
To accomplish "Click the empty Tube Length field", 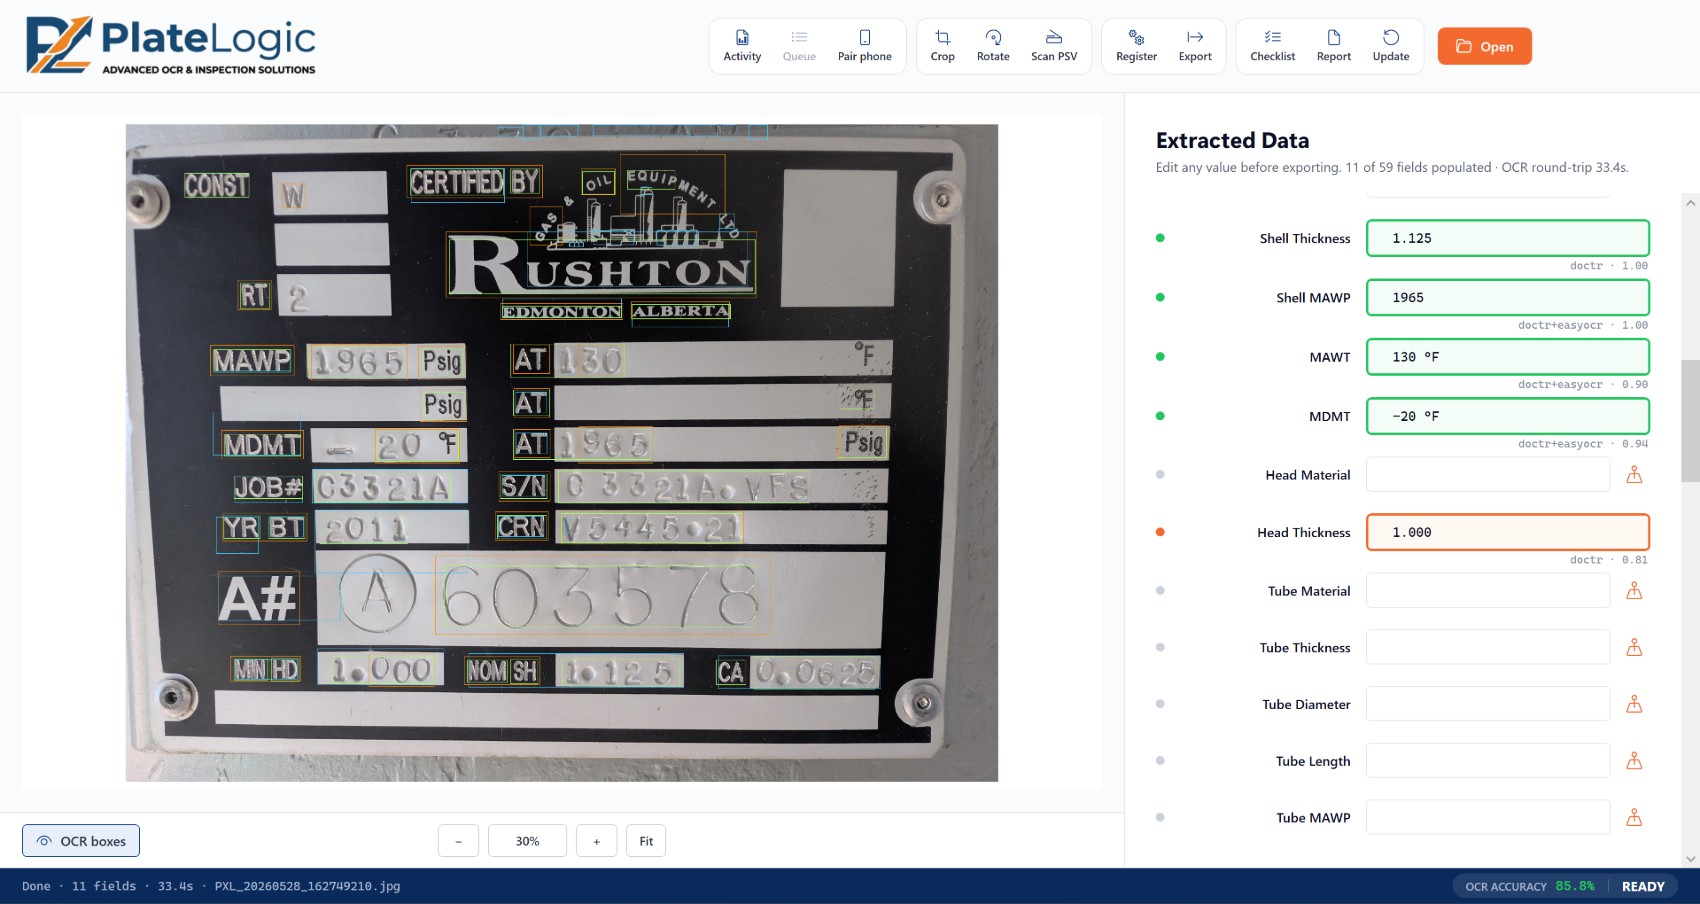I will 1488,761.
